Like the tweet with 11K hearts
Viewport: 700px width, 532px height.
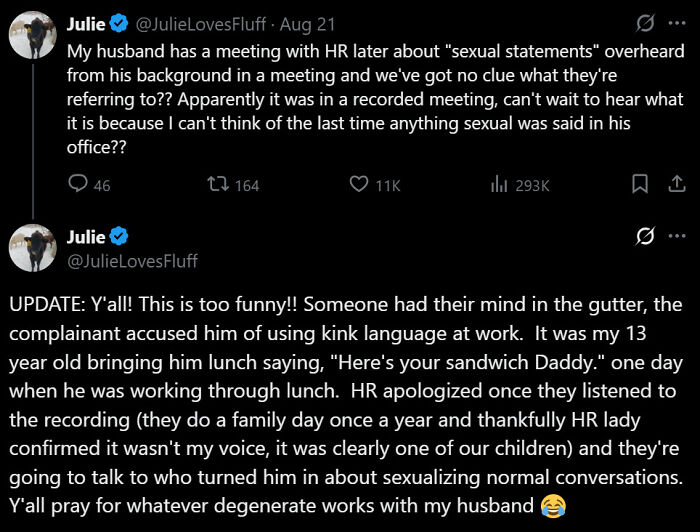click(359, 184)
